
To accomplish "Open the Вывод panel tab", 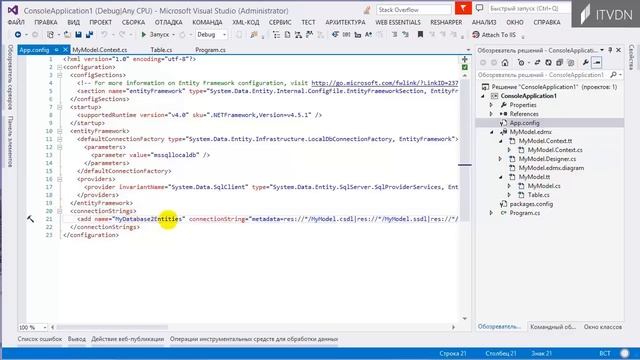I will 77,339.
